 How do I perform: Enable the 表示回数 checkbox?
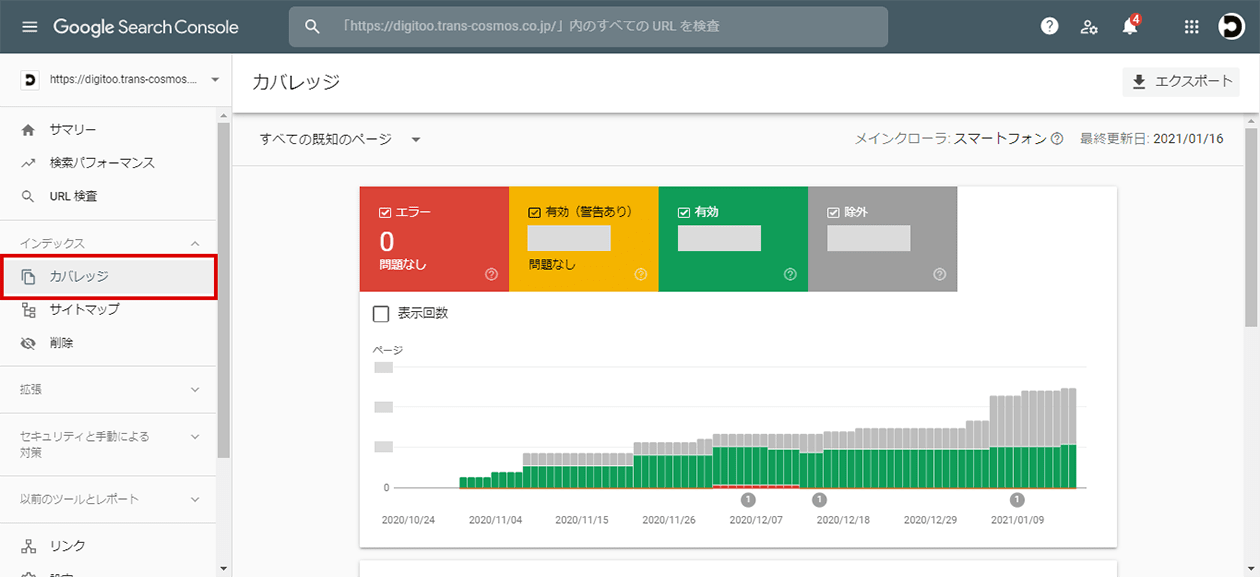381,314
